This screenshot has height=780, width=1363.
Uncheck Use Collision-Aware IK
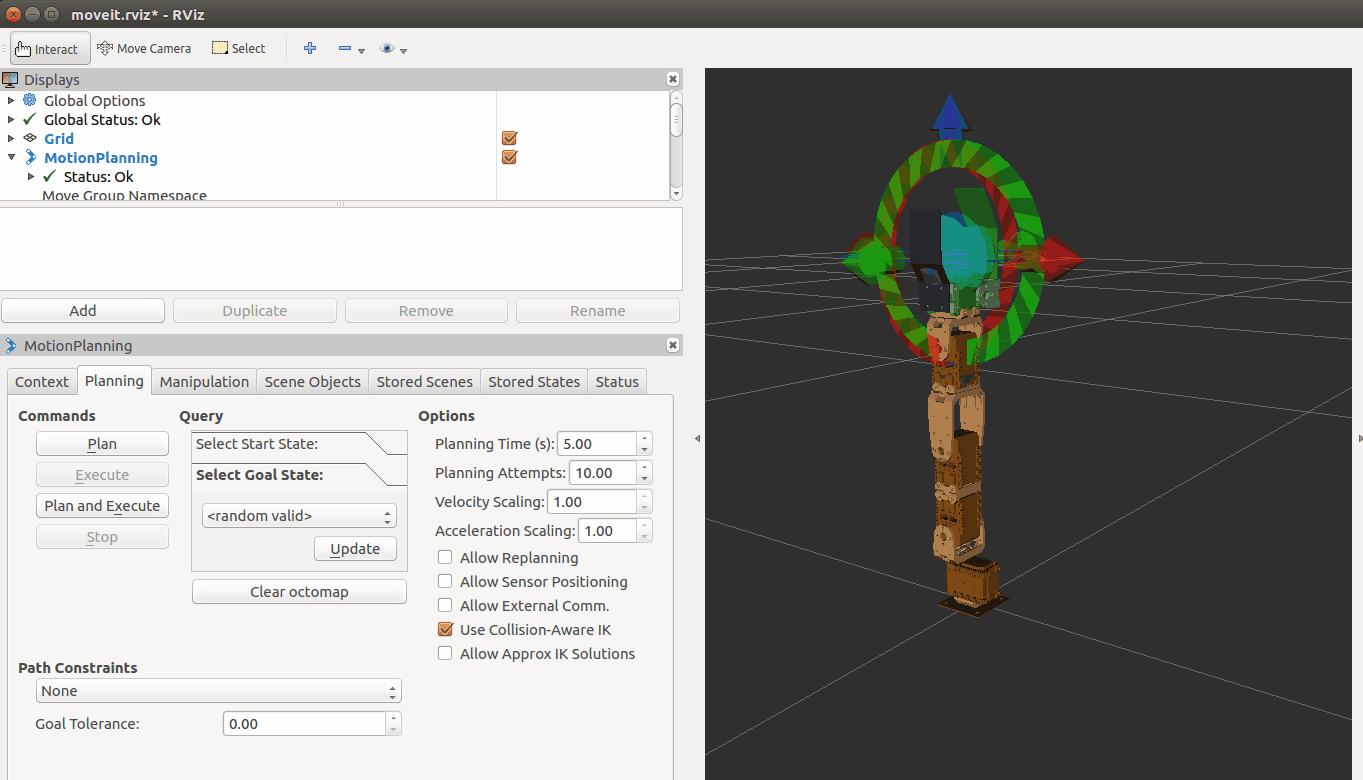coord(444,629)
